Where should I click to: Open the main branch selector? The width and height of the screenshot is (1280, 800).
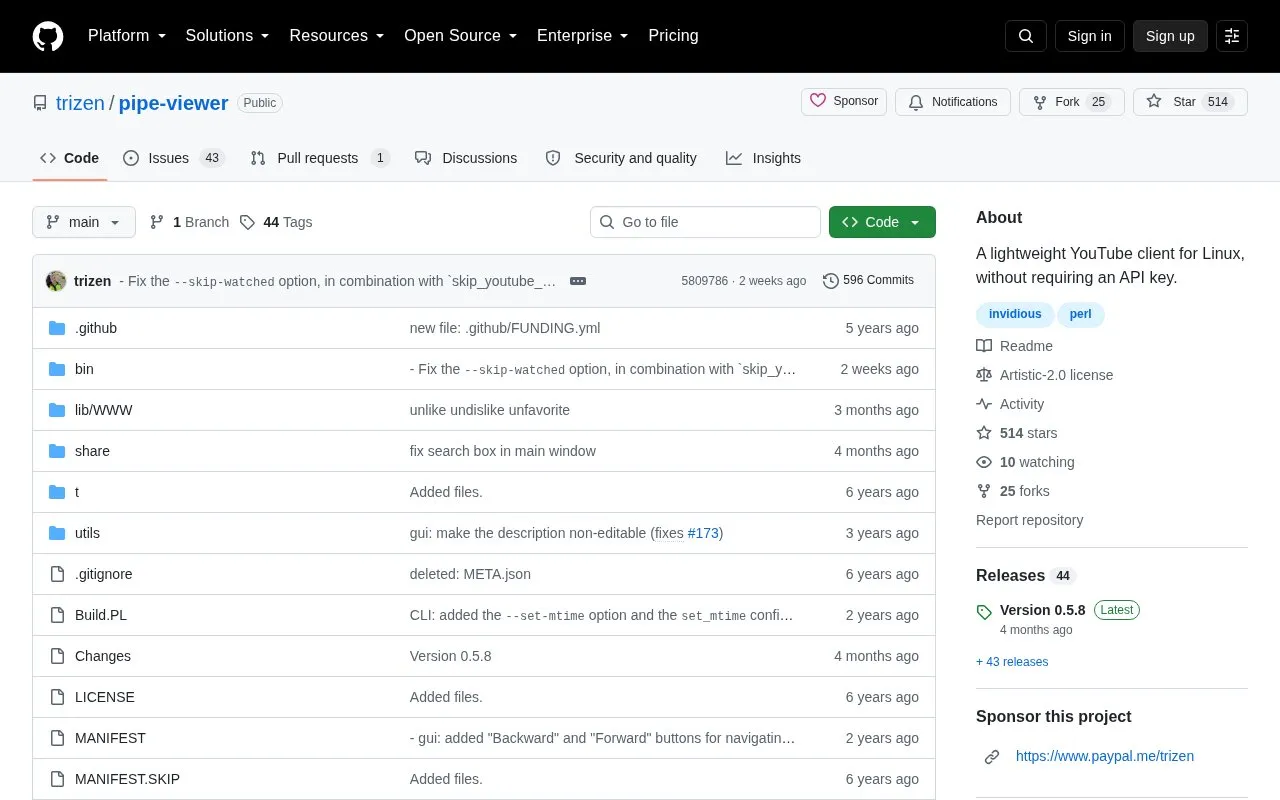coord(84,222)
